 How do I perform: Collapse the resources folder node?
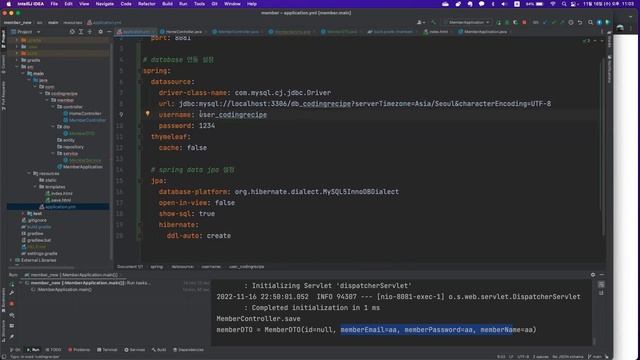29,173
